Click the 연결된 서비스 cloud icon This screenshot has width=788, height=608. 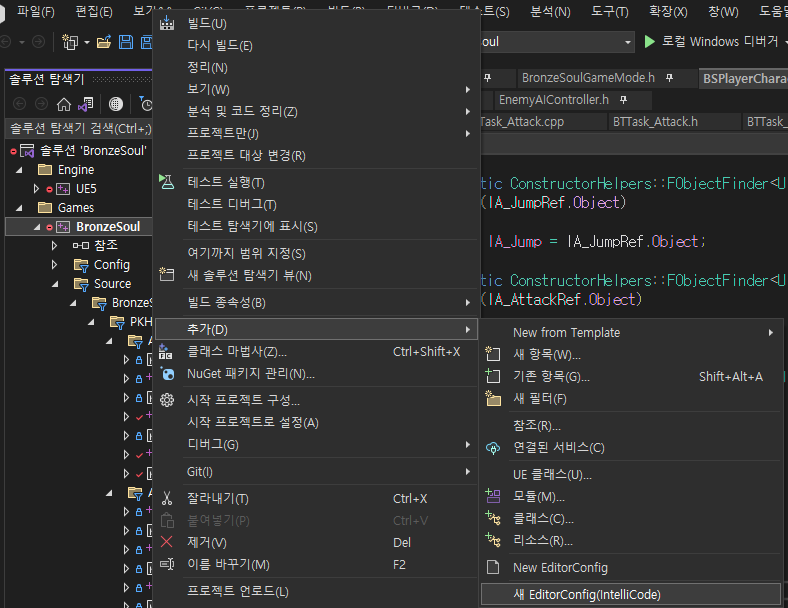tap(493, 448)
